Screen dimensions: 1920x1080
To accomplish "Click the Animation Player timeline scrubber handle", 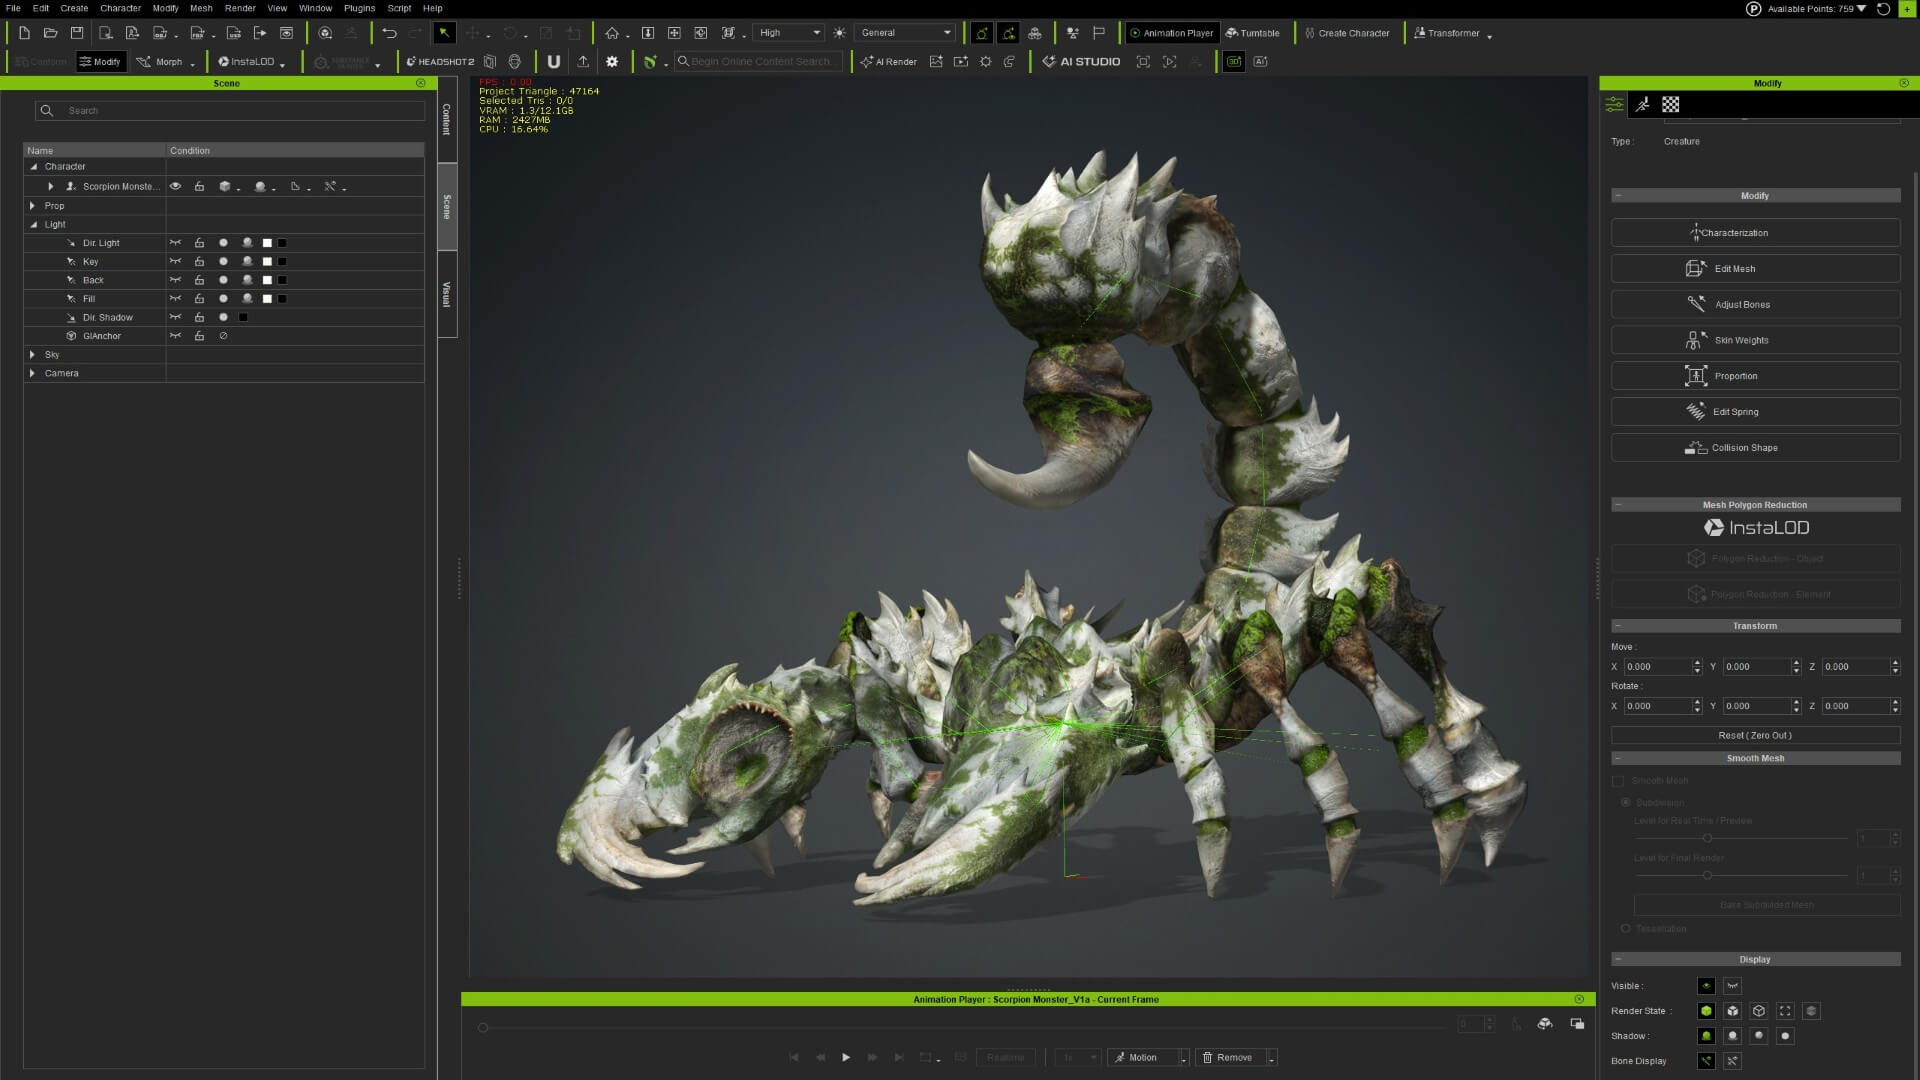I will (x=483, y=1028).
